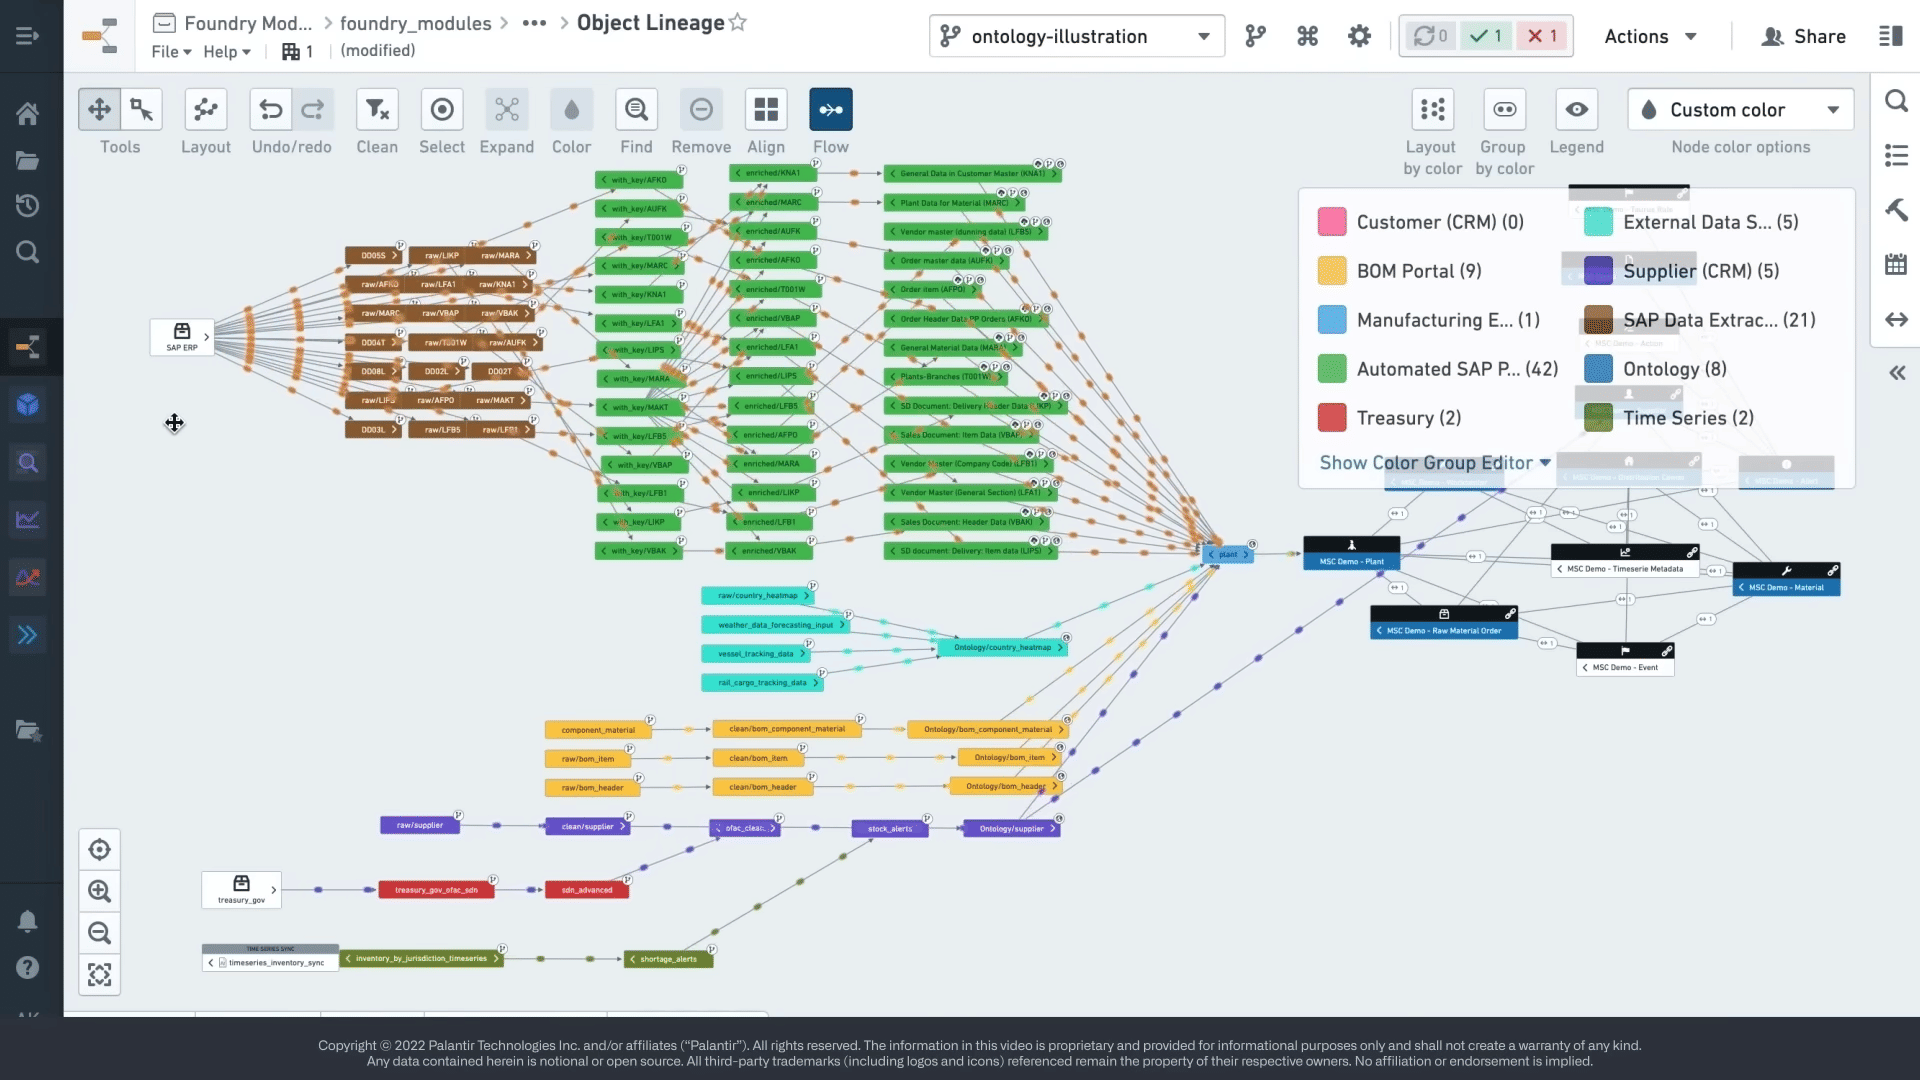Open the File menu
This screenshot has height=1080, width=1920.
pyautogui.click(x=170, y=51)
